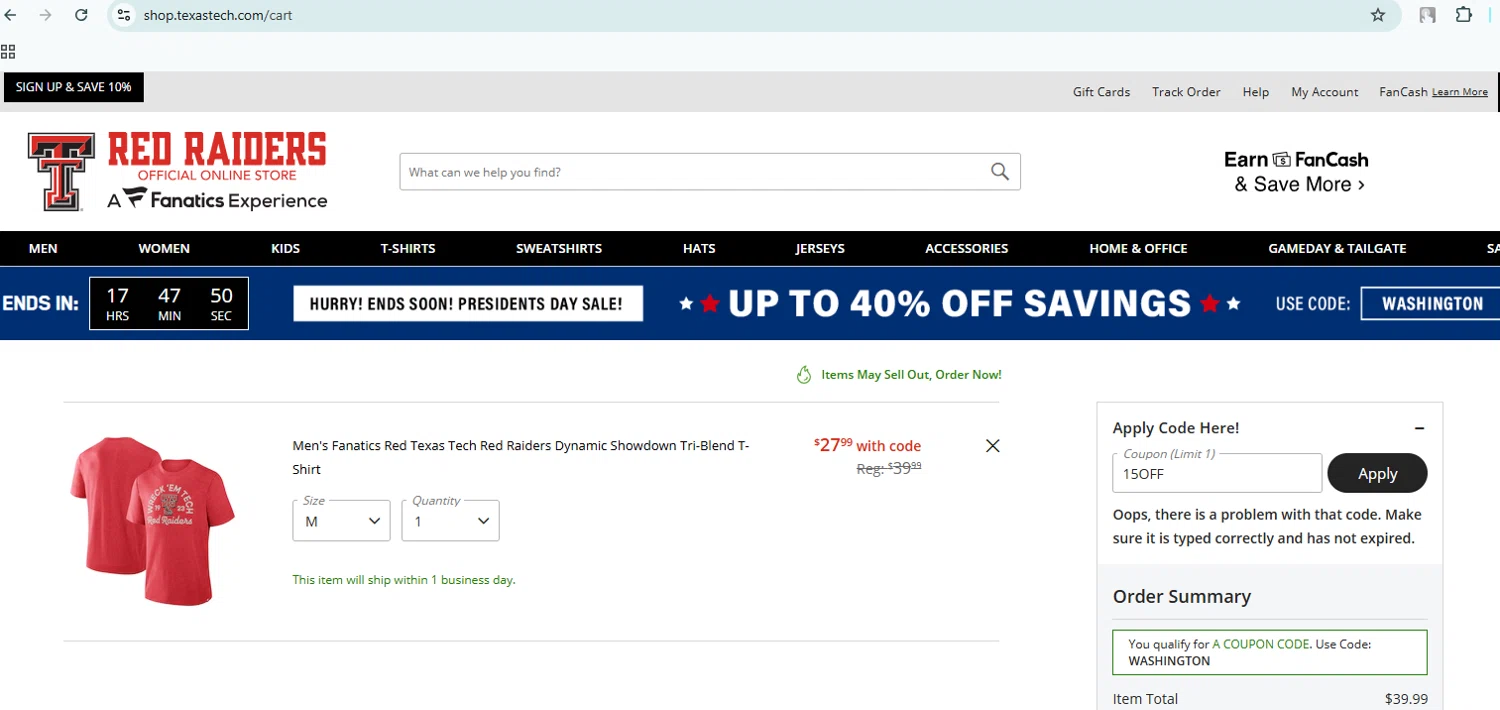Open the Gift Cards link
Viewport: 1500px width, 710px height.
click(1101, 92)
